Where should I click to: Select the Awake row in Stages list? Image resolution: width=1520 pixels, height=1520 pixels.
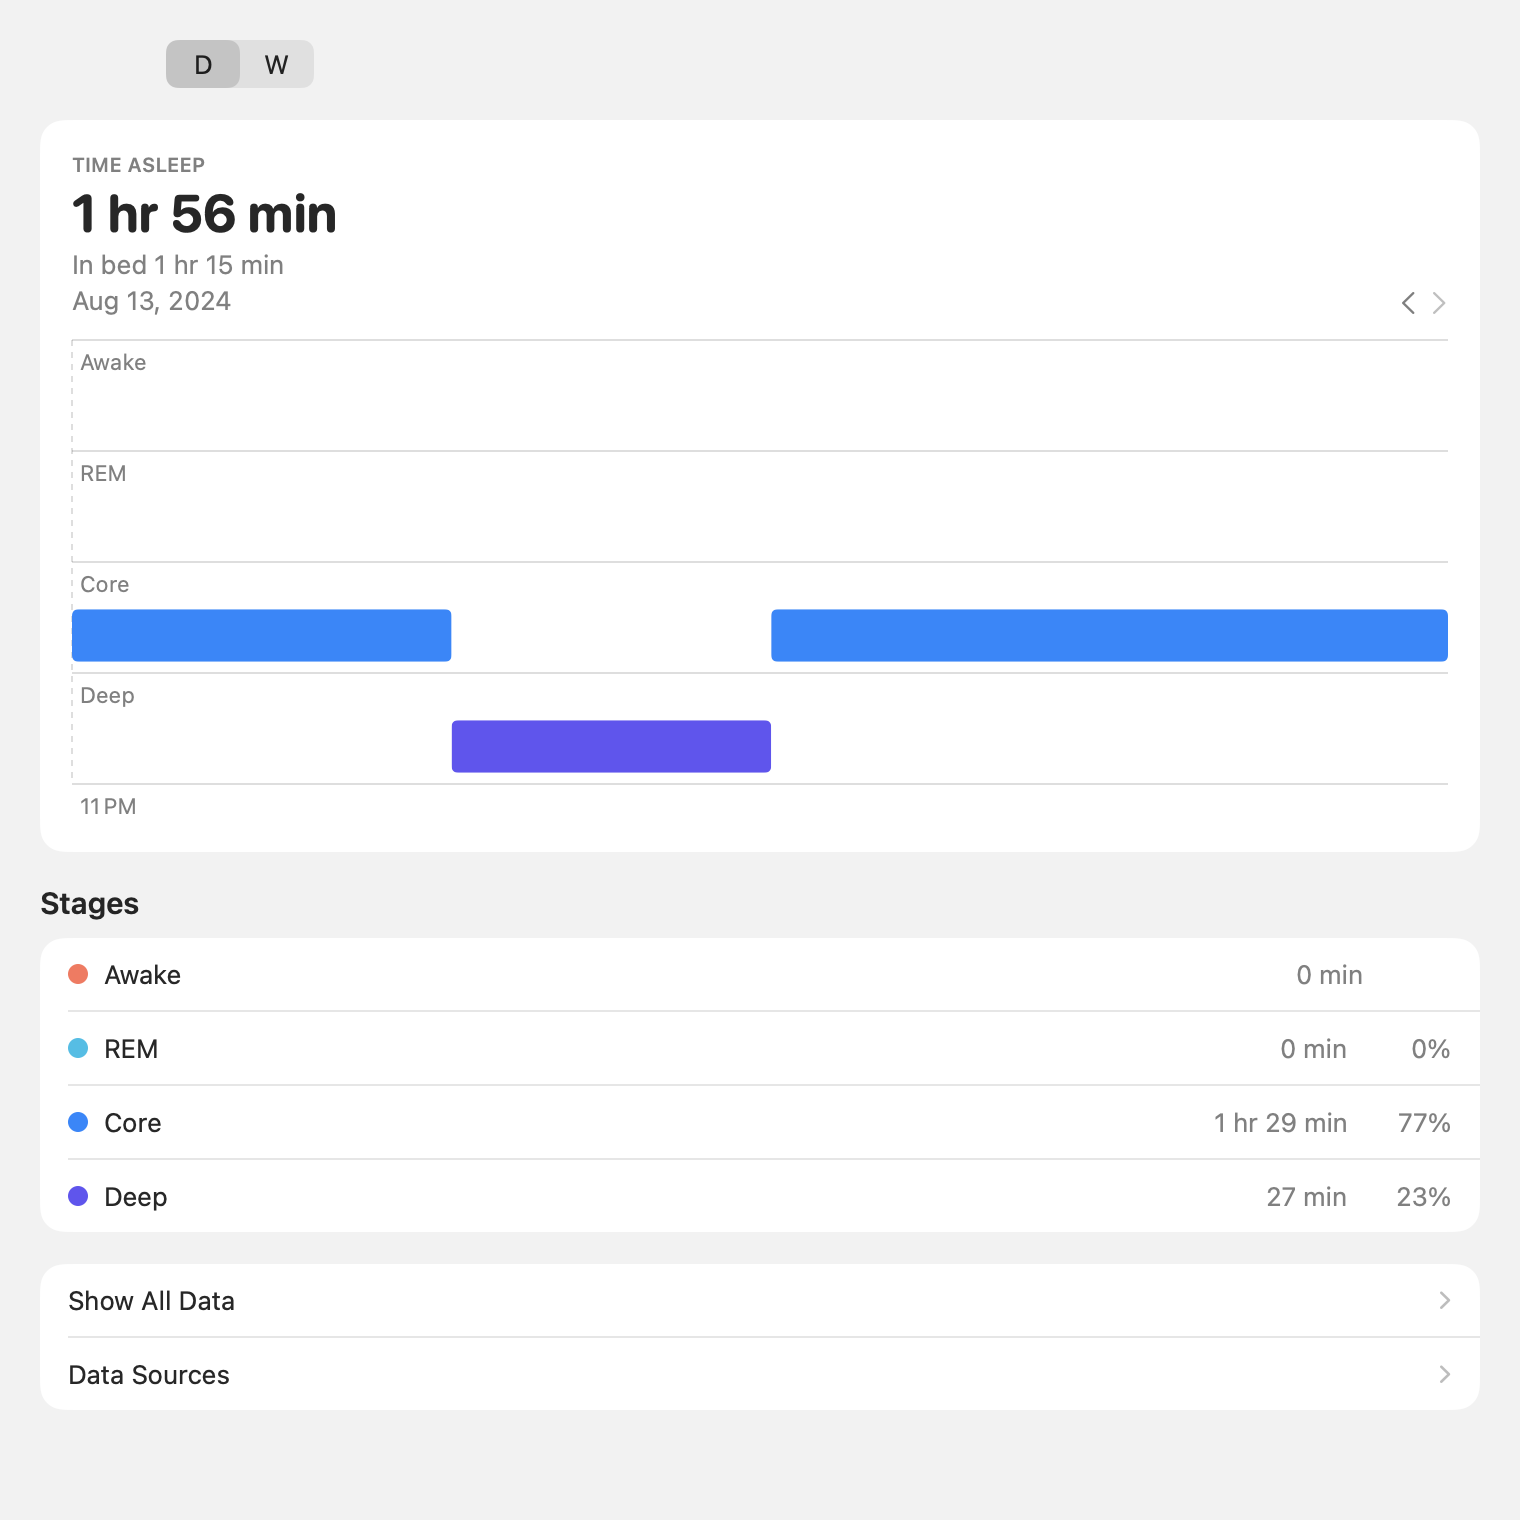point(760,975)
